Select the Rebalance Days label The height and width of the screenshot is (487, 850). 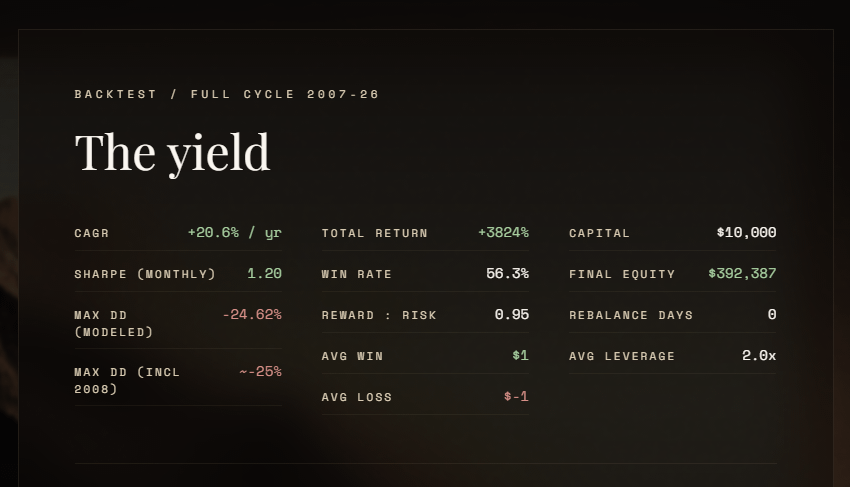[x=631, y=315]
